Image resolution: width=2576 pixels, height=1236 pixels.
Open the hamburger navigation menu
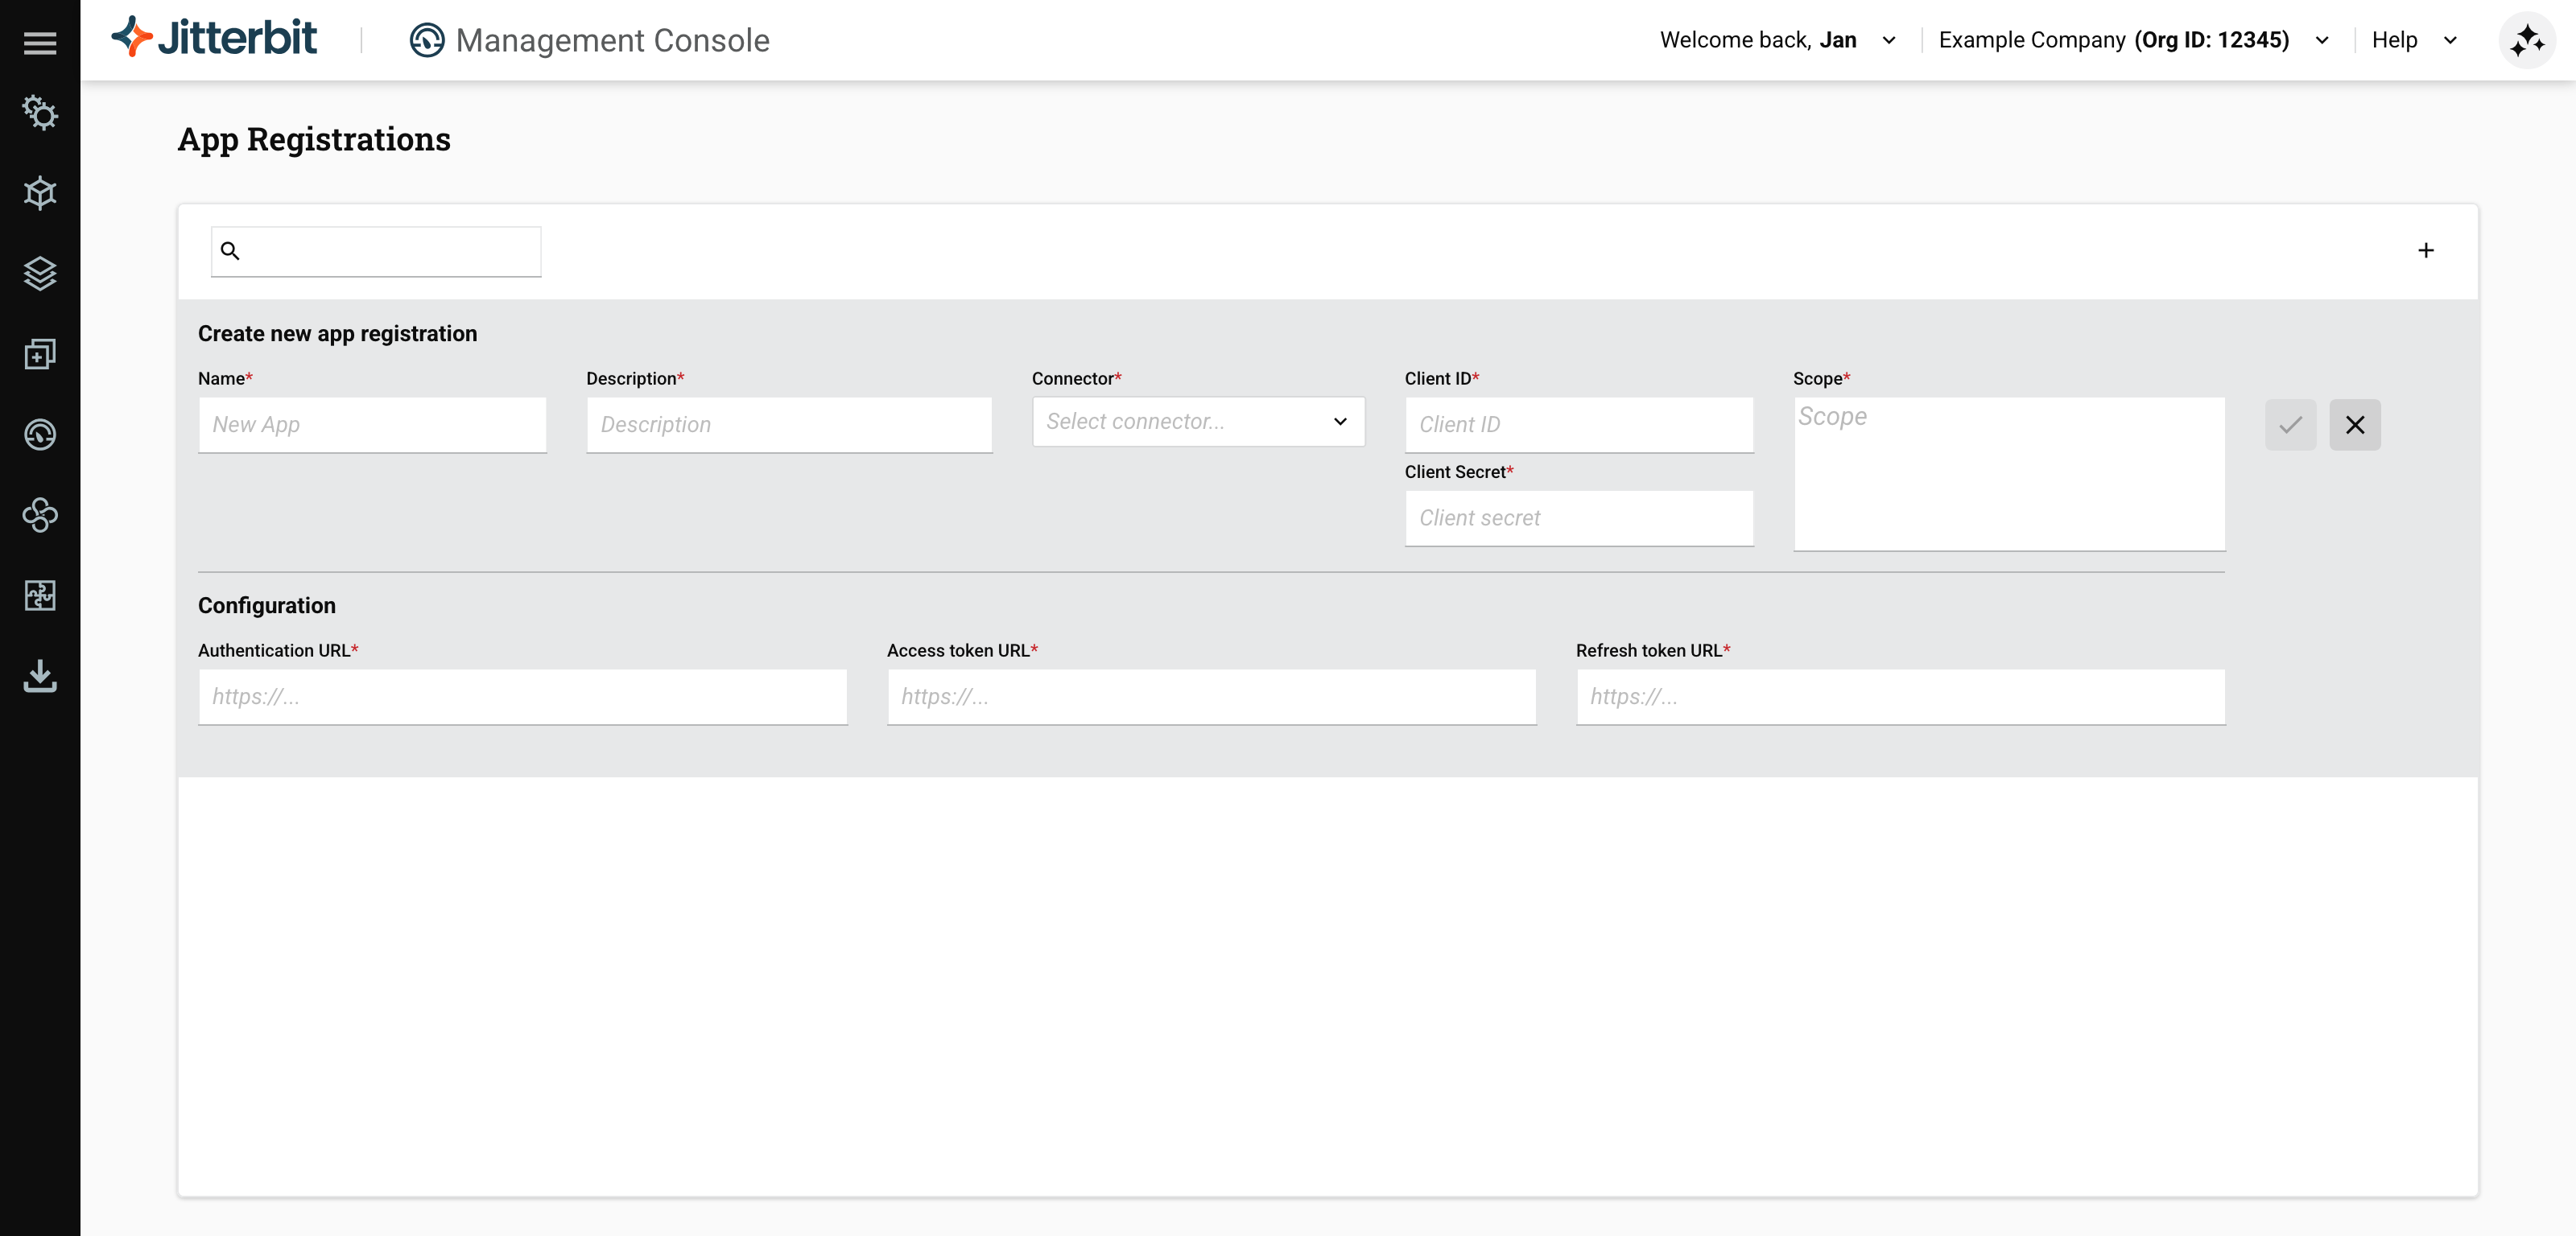pyautogui.click(x=40, y=42)
